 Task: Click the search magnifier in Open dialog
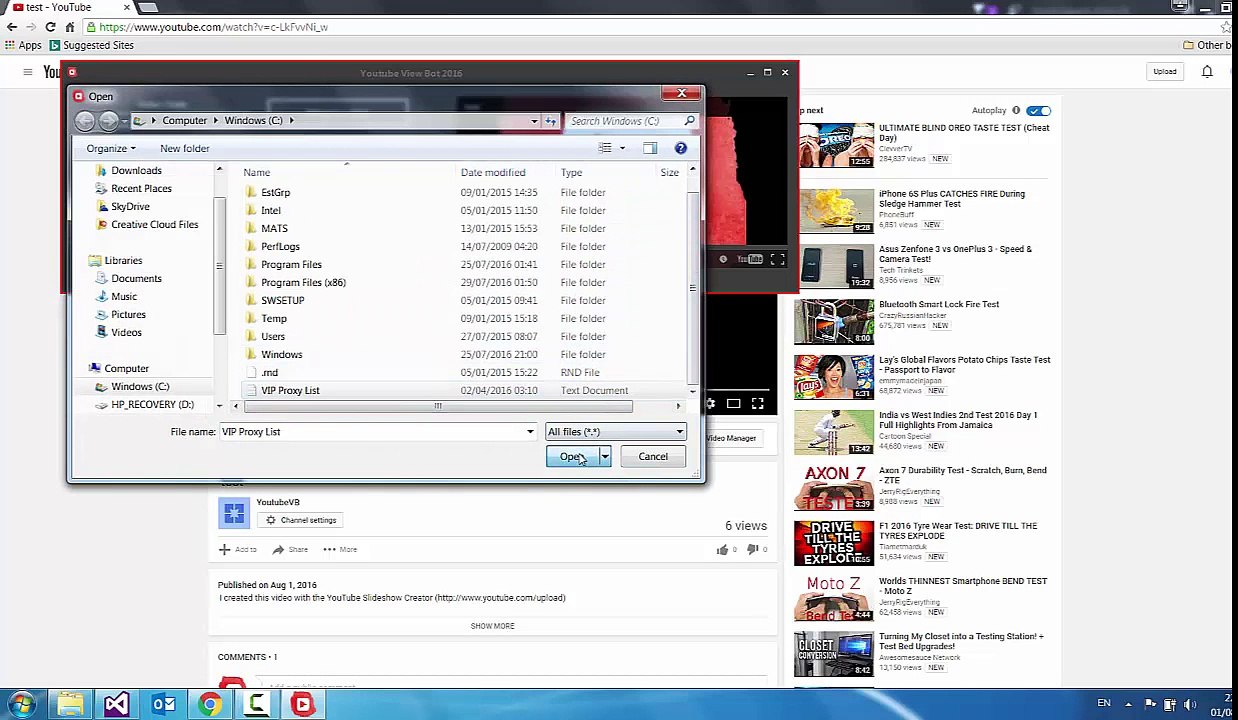(x=689, y=121)
